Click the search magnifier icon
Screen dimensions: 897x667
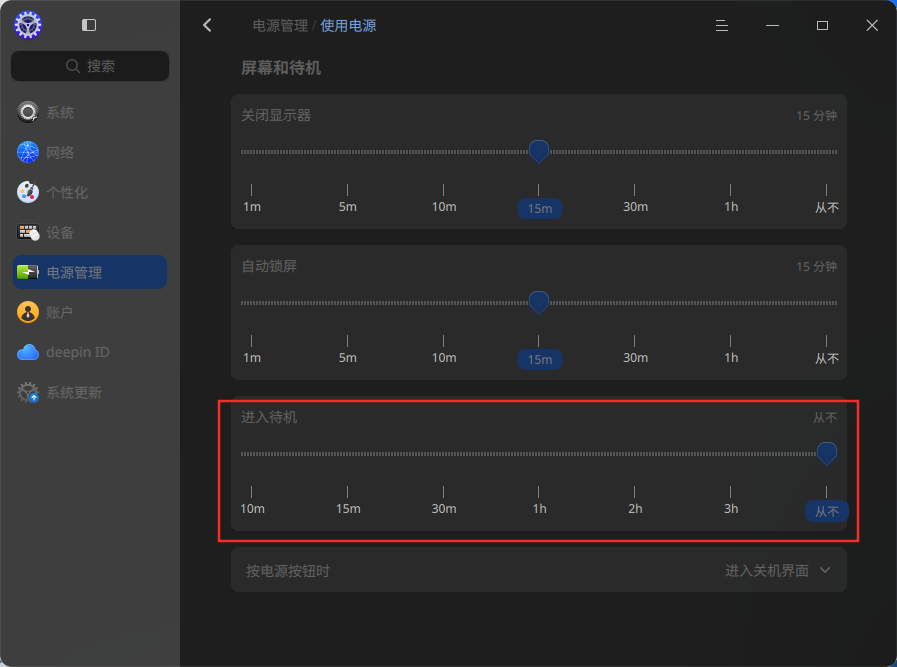point(73,66)
